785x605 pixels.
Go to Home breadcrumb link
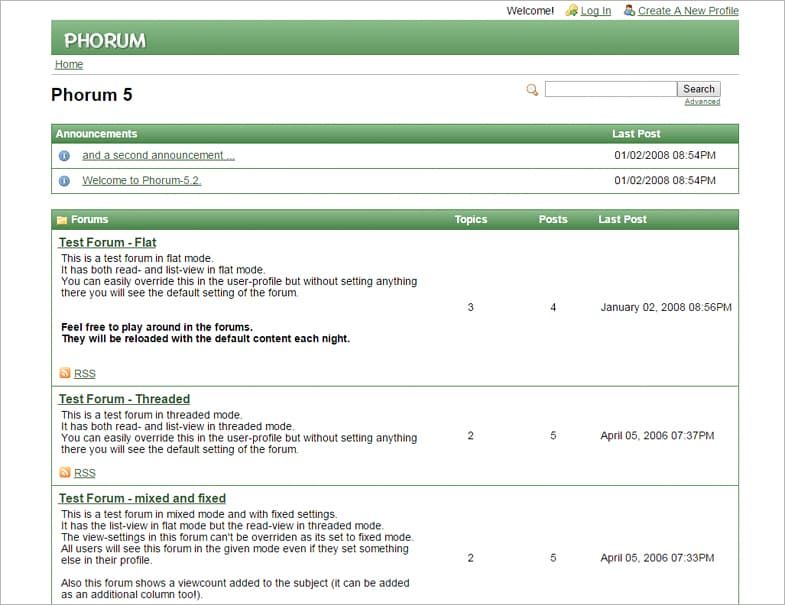pyautogui.click(x=69, y=64)
